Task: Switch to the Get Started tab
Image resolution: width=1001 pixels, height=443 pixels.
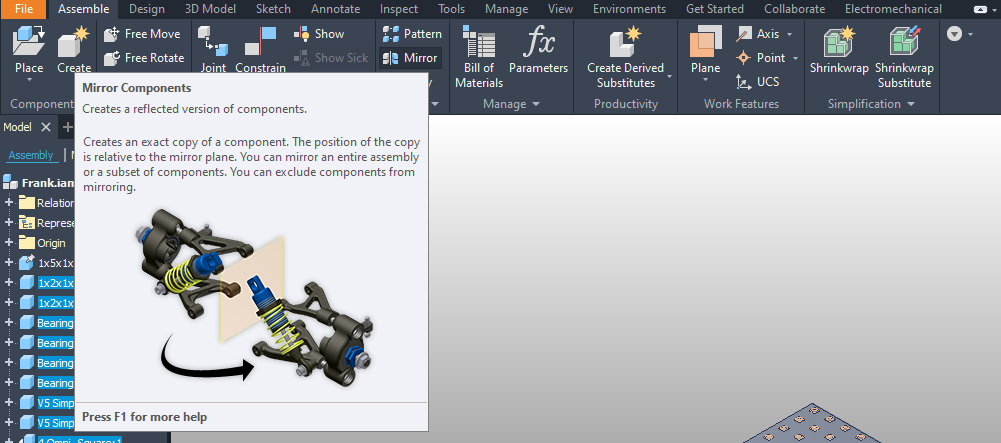Action: tap(715, 9)
